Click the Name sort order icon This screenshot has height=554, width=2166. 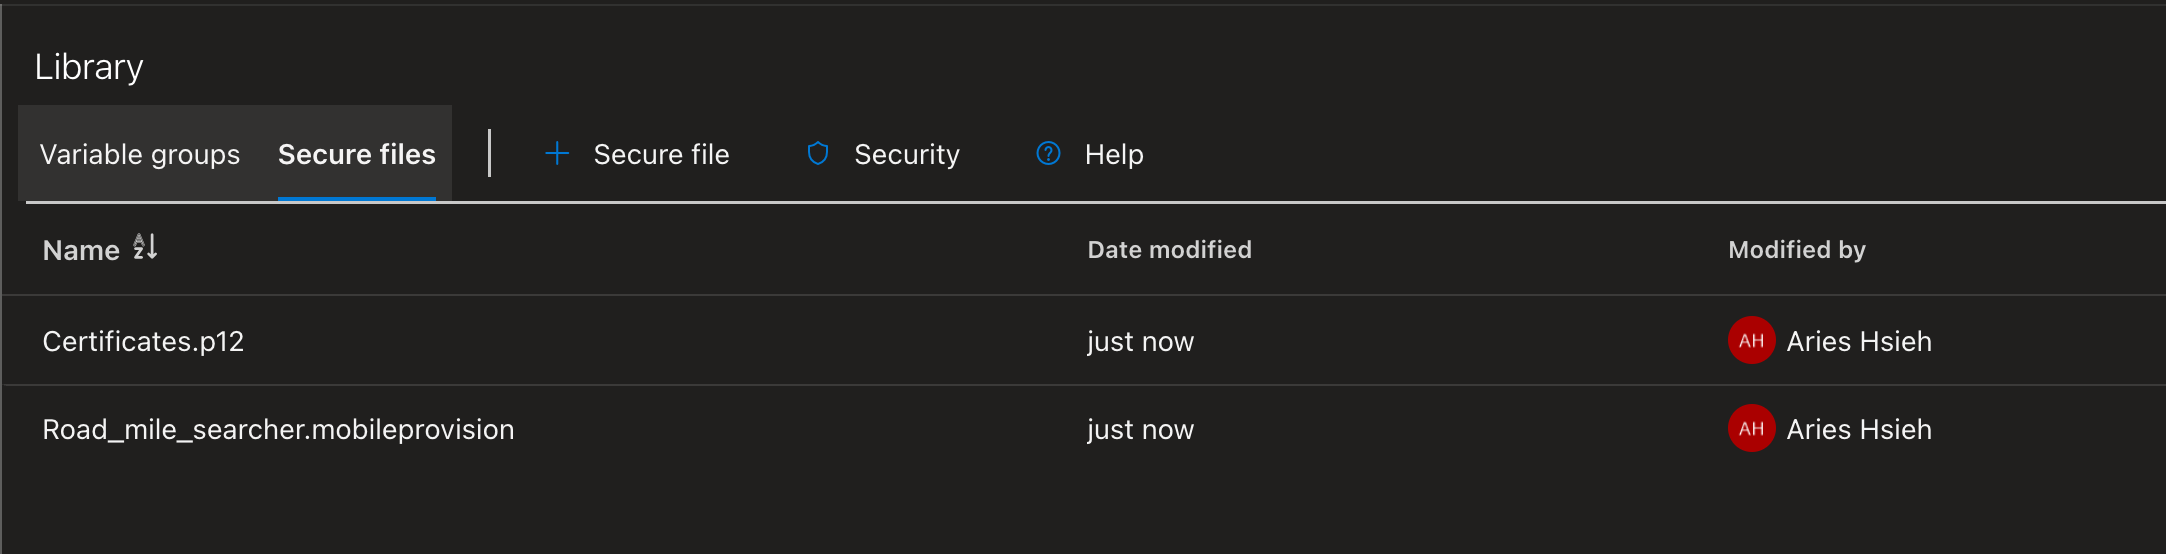pos(145,247)
